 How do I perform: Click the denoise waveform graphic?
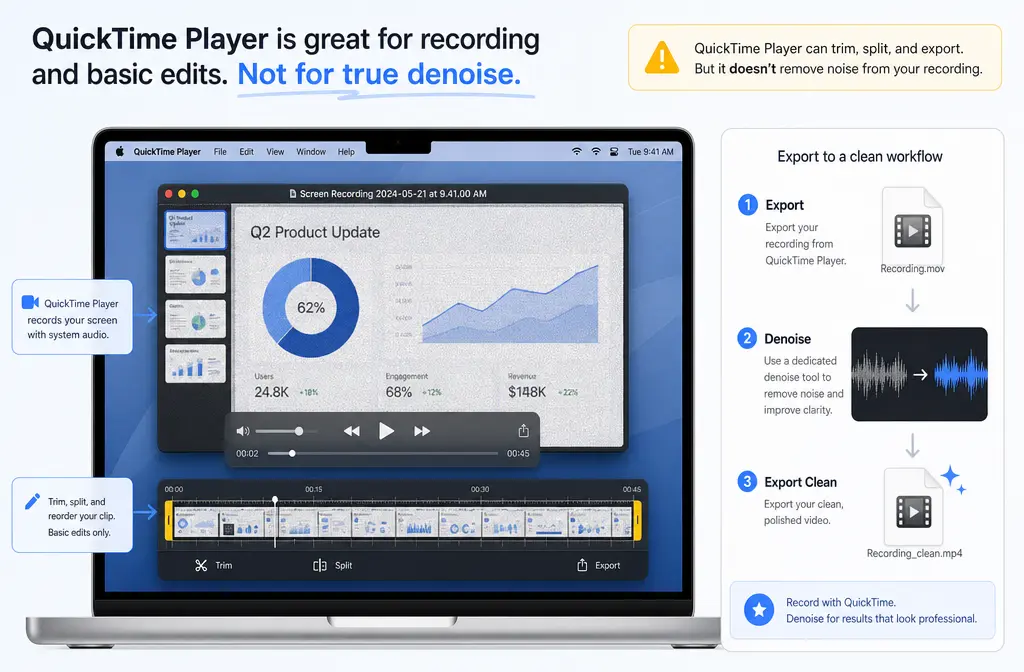pyautogui.click(x=920, y=374)
